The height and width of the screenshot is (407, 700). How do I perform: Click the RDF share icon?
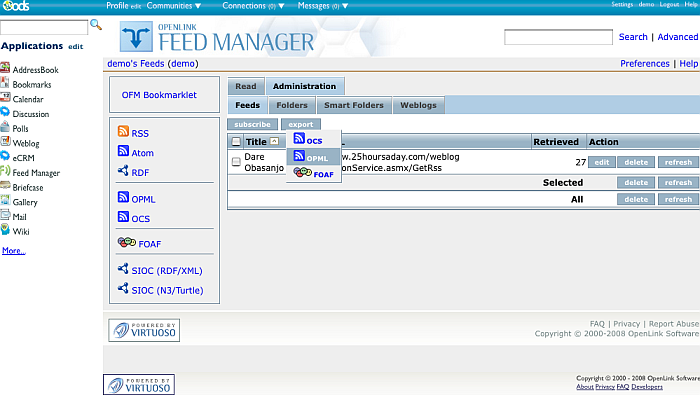(x=123, y=172)
